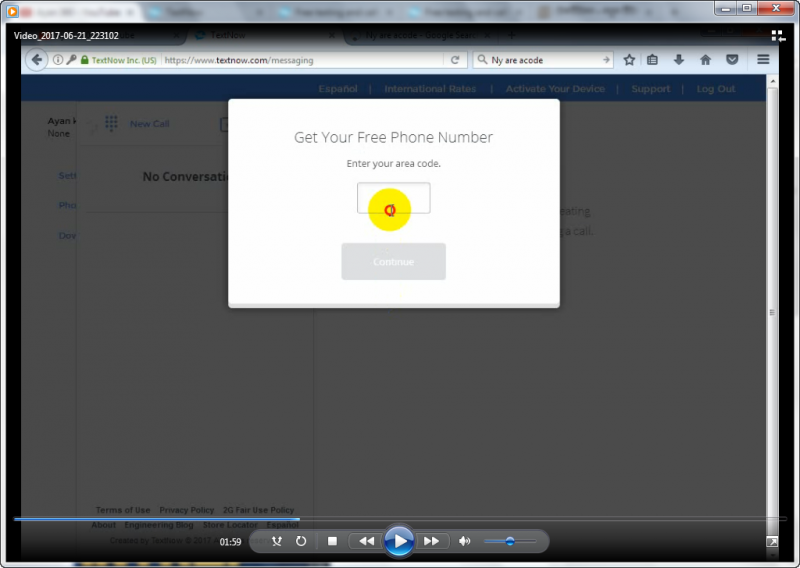
Task: Click the Continue button
Action: pos(393,261)
